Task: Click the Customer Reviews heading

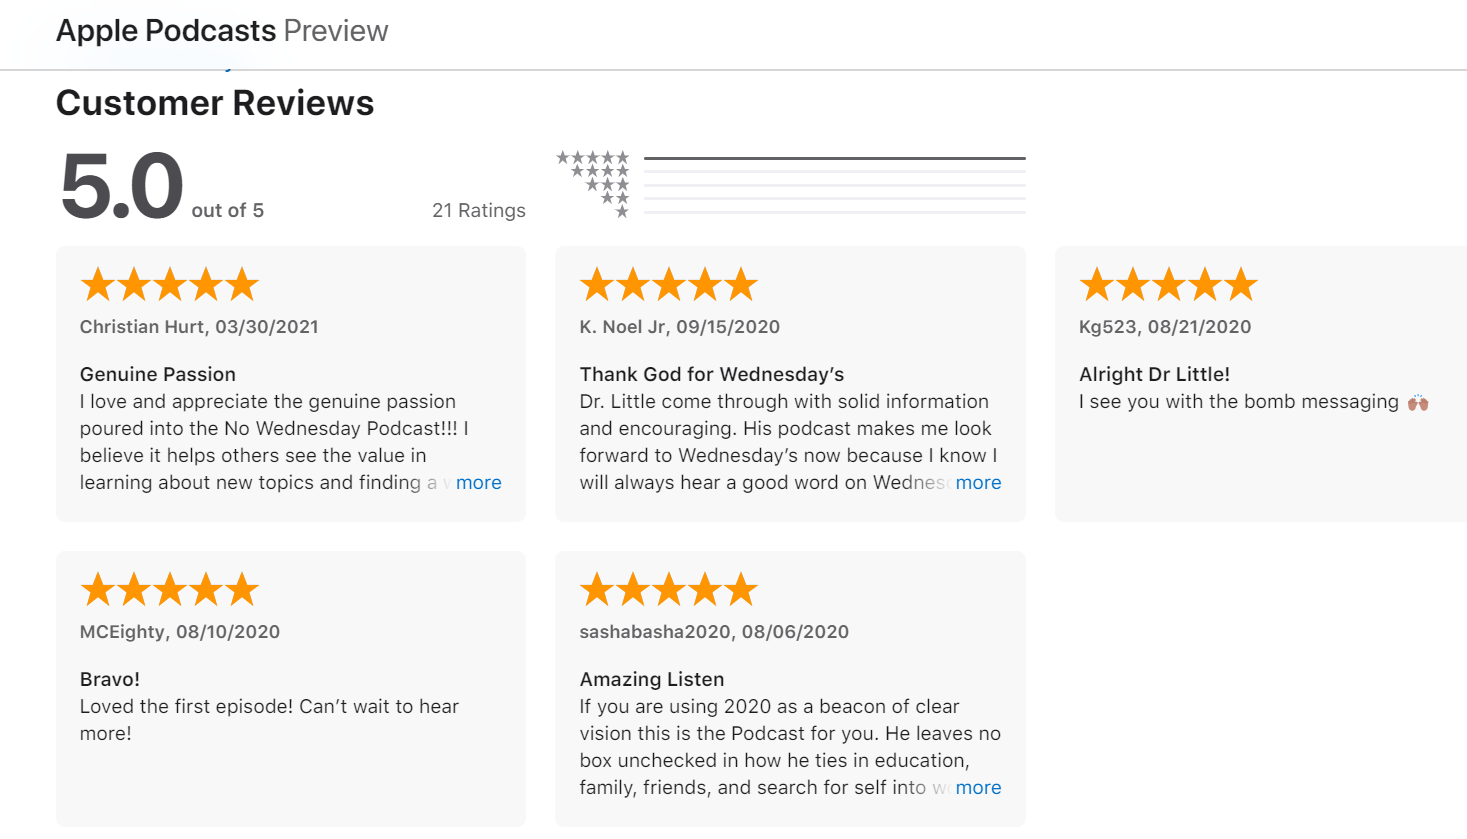Action: [x=215, y=103]
